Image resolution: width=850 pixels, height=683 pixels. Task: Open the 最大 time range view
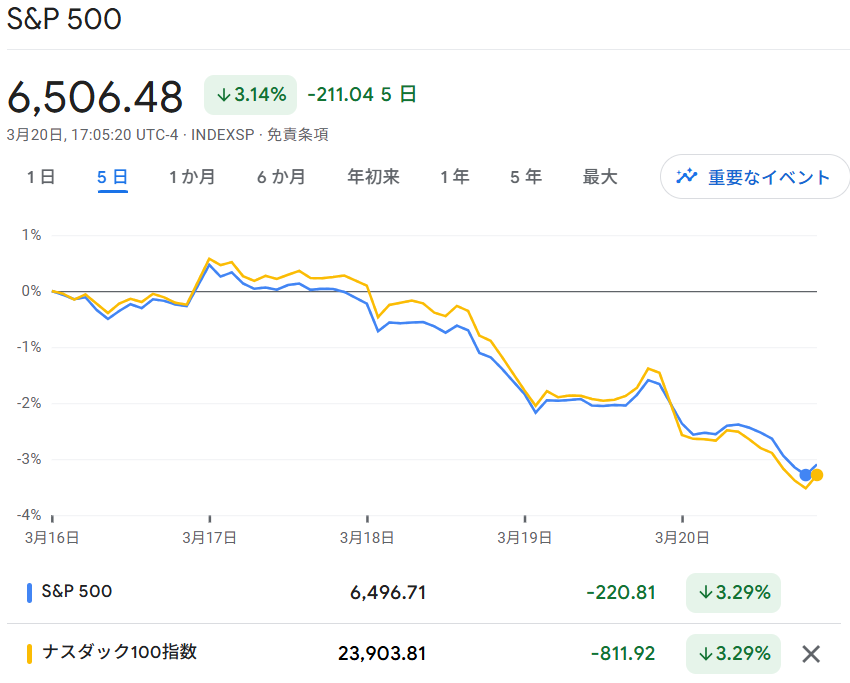pyautogui.click(x=600, y=176)
